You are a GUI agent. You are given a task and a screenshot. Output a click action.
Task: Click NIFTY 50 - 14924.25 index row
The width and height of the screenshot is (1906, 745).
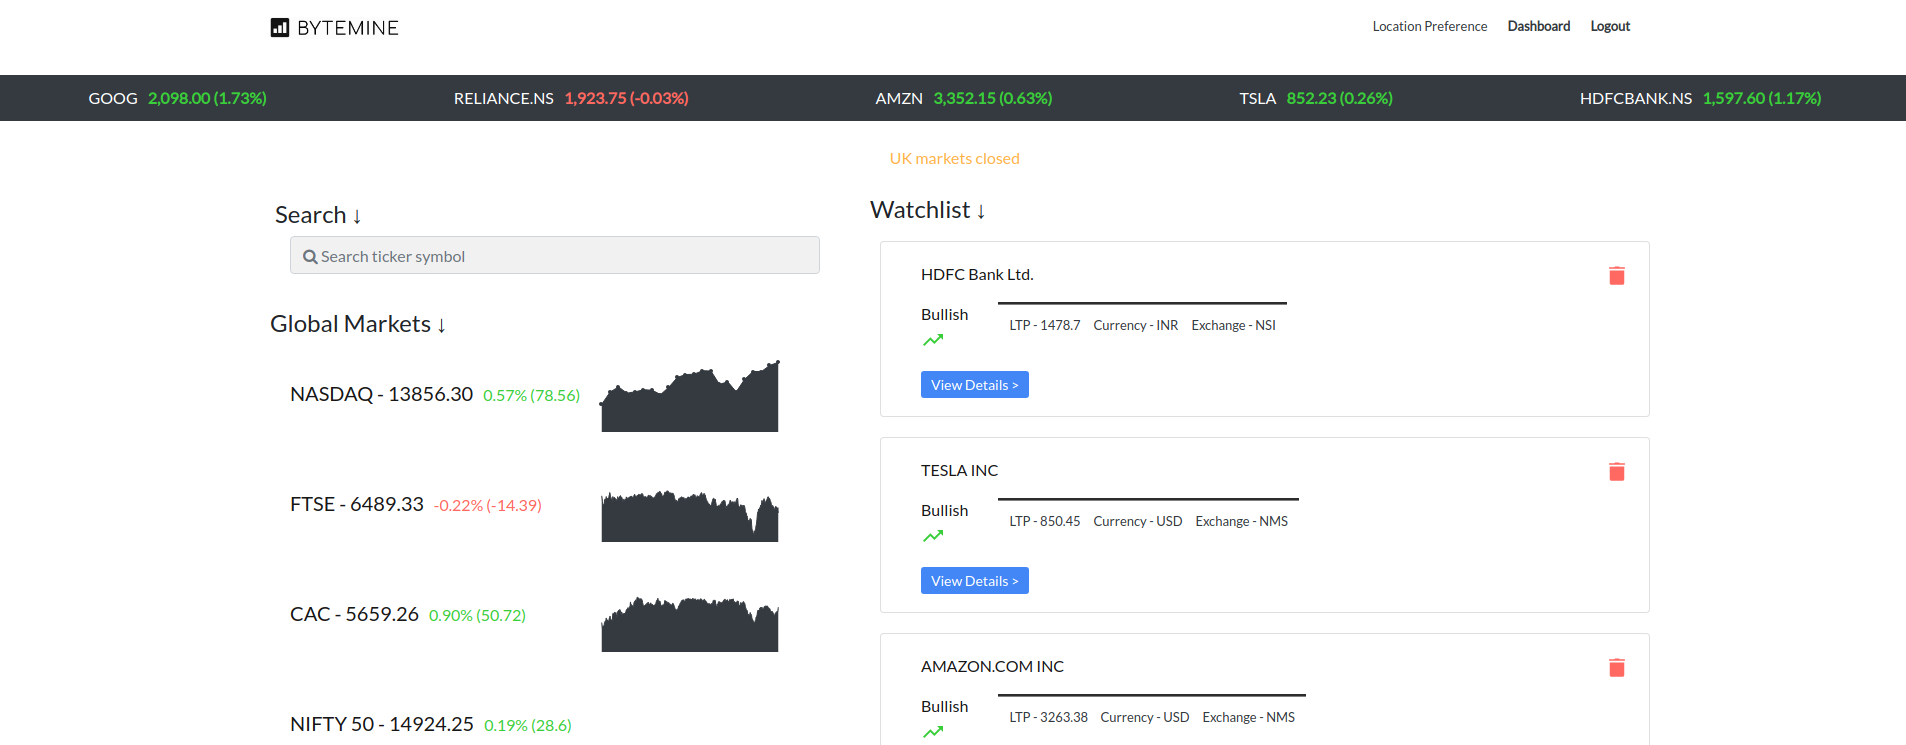(382, 724)
